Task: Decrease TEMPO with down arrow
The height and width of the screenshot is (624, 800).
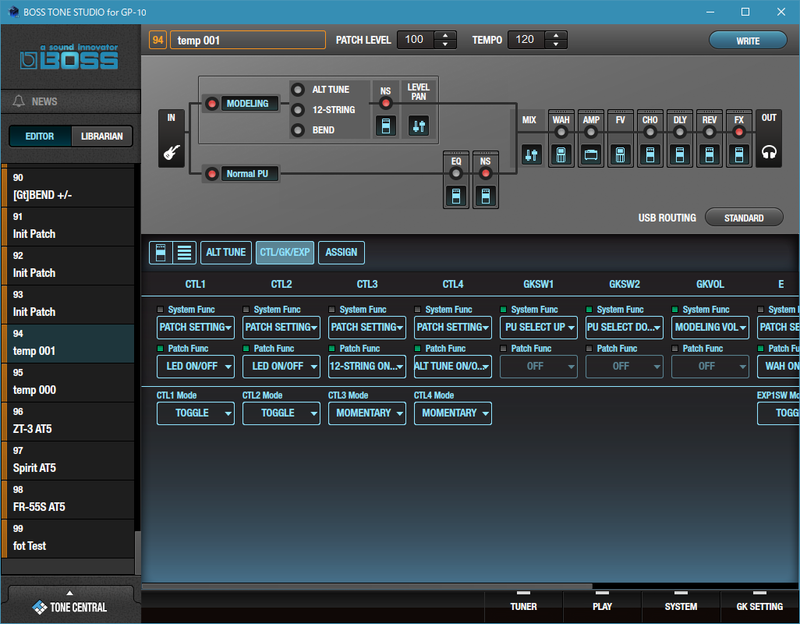Action: (556, 44)
